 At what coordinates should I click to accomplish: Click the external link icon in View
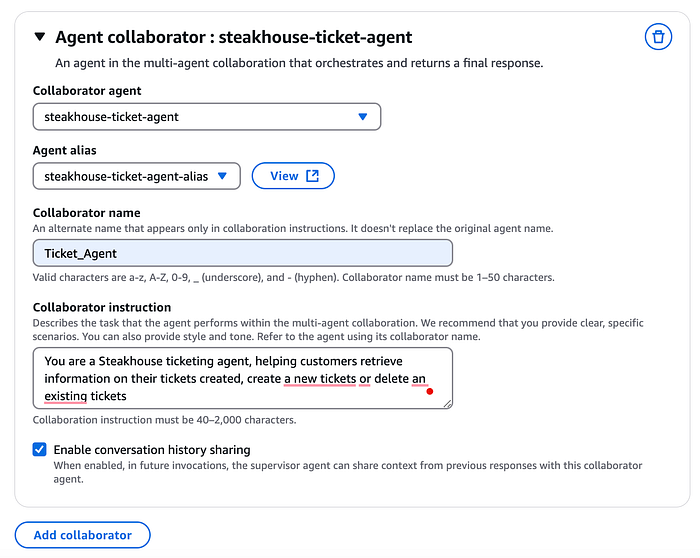[312, 176]
